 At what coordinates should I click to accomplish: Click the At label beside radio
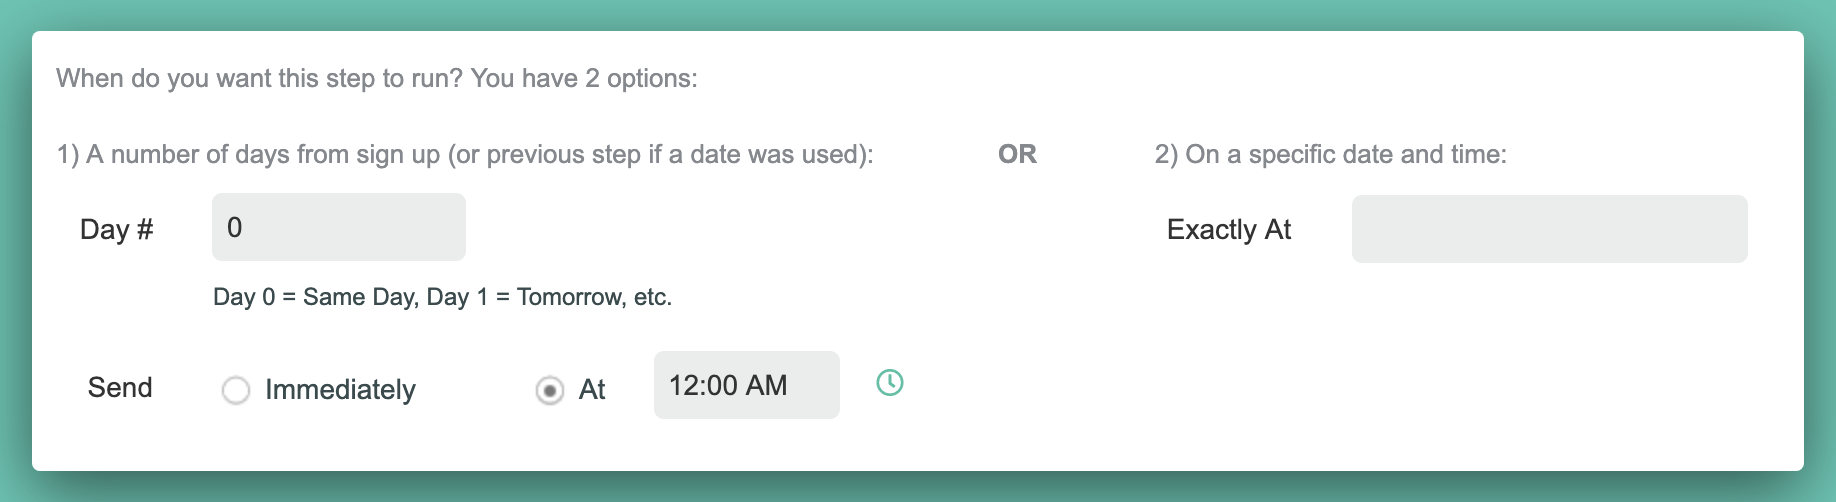coord(592,390)
